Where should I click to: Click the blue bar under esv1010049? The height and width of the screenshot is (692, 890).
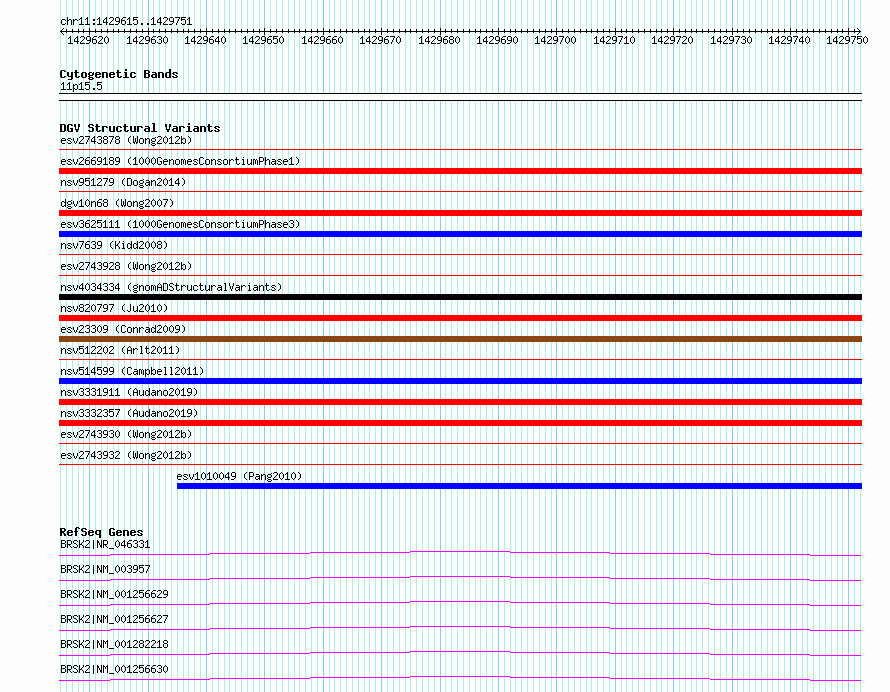click(x=519, y=486)
